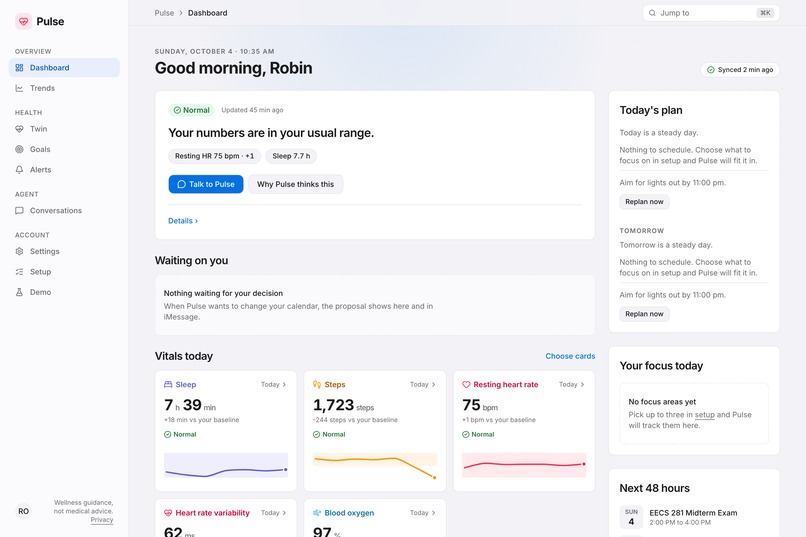Click the Nothing waiting for your decision text

(223, 293)
